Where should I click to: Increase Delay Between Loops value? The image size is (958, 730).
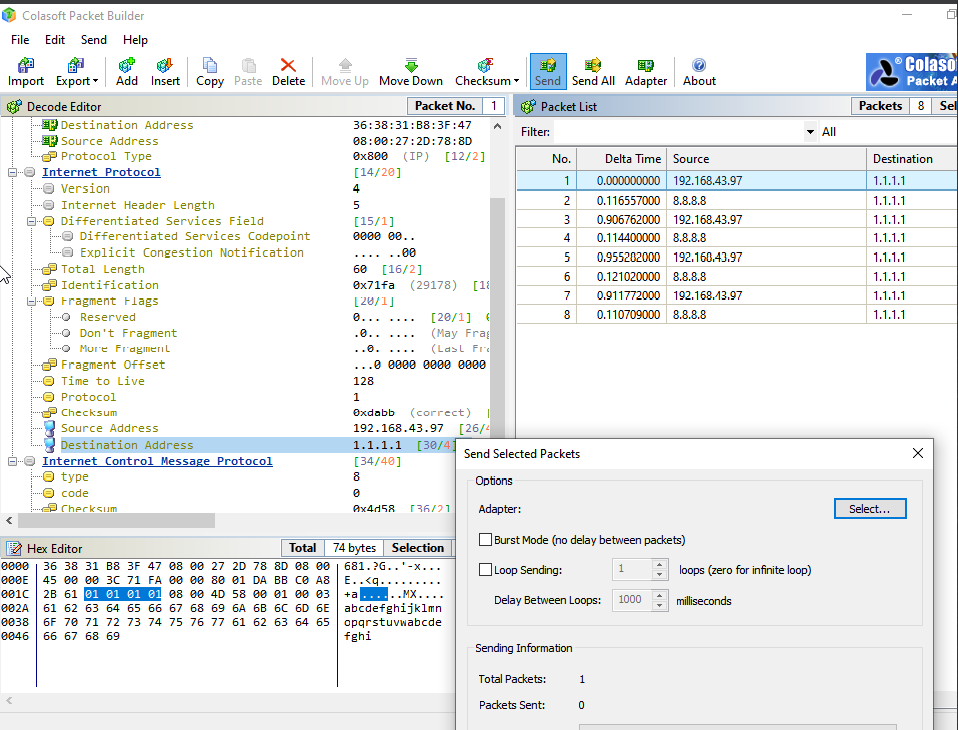point(659,595)
